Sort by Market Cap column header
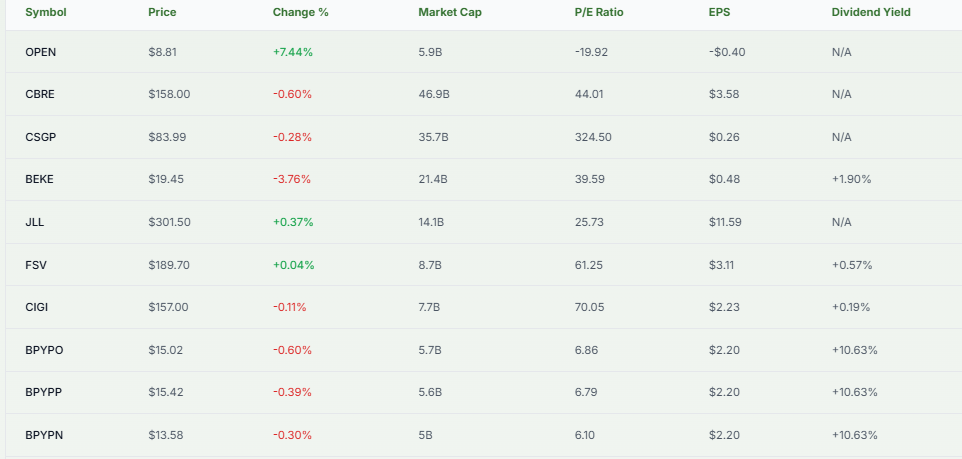 point(448,12)
